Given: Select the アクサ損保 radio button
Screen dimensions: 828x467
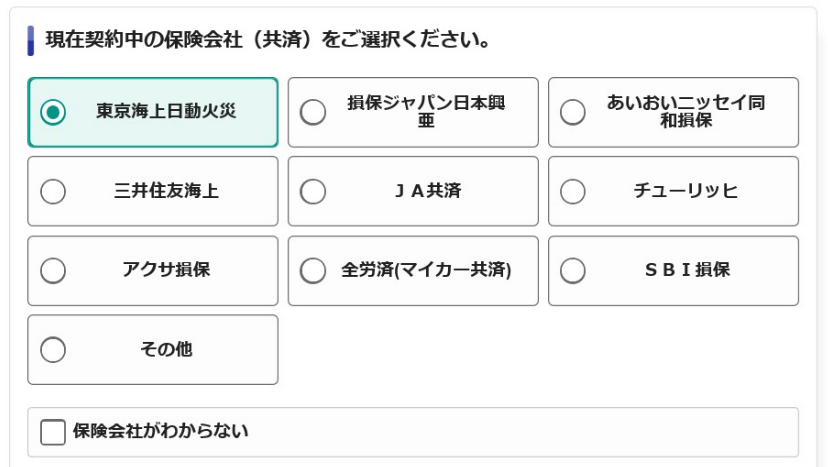Looking at the screenshot, I should tap(53, 270).
